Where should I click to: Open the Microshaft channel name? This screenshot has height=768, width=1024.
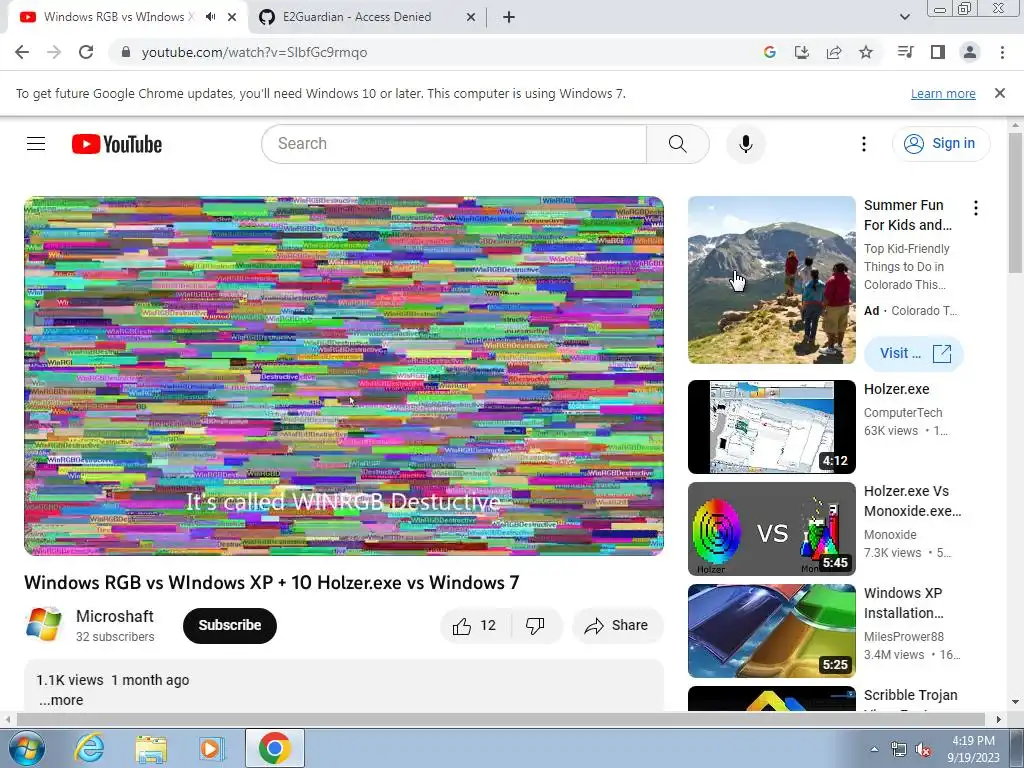click(x=114, y=616)
